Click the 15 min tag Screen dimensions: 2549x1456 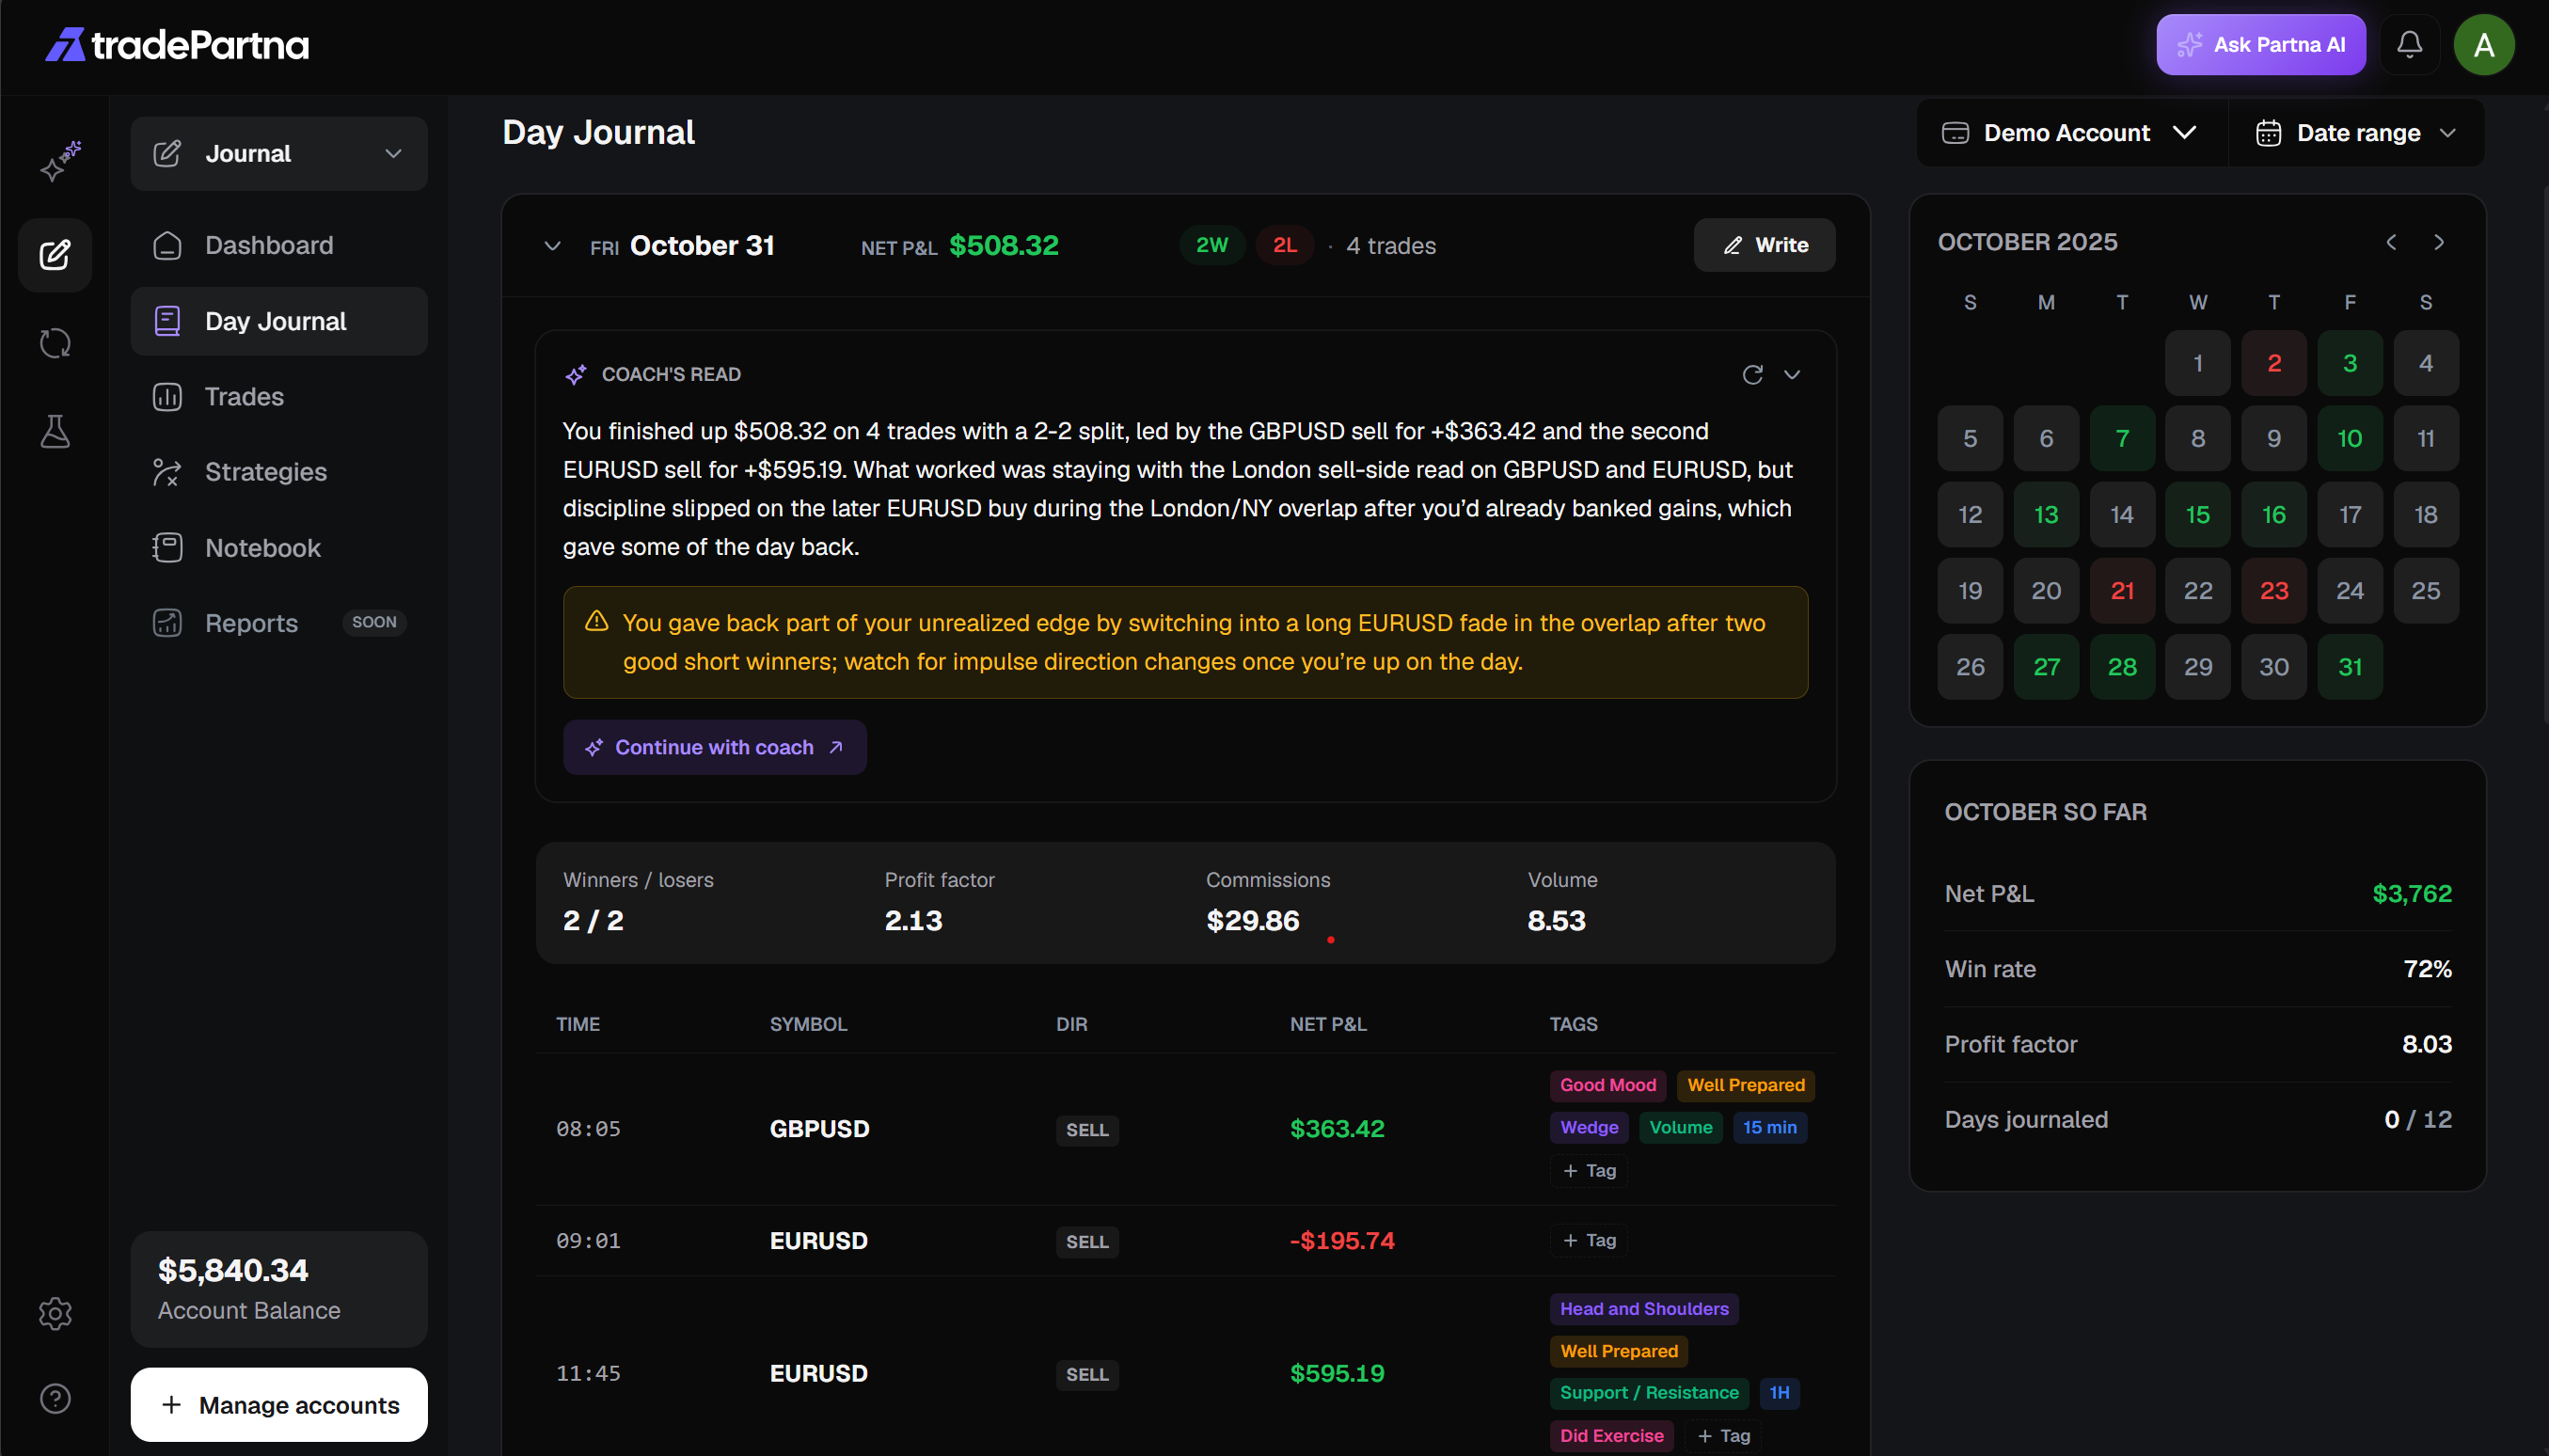pos(1769,1127)
